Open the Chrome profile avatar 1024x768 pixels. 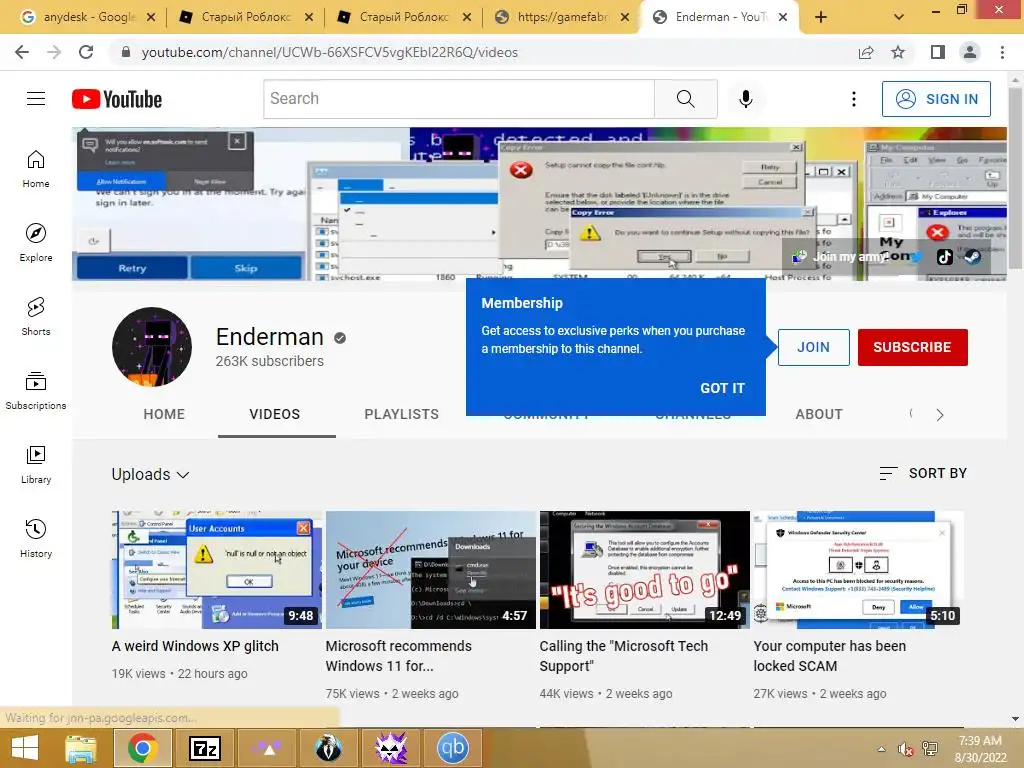click(x=970, y=52)
